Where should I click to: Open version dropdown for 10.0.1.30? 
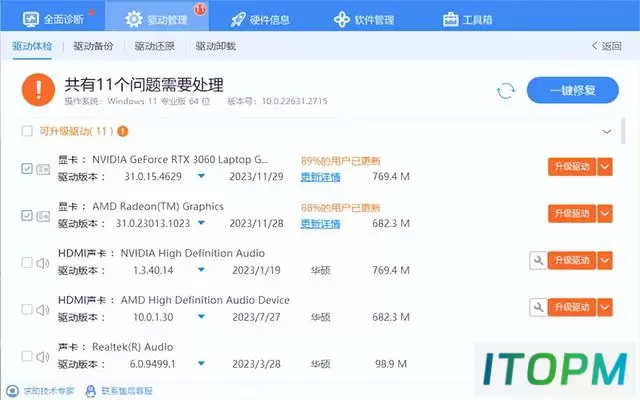point(201,317)
